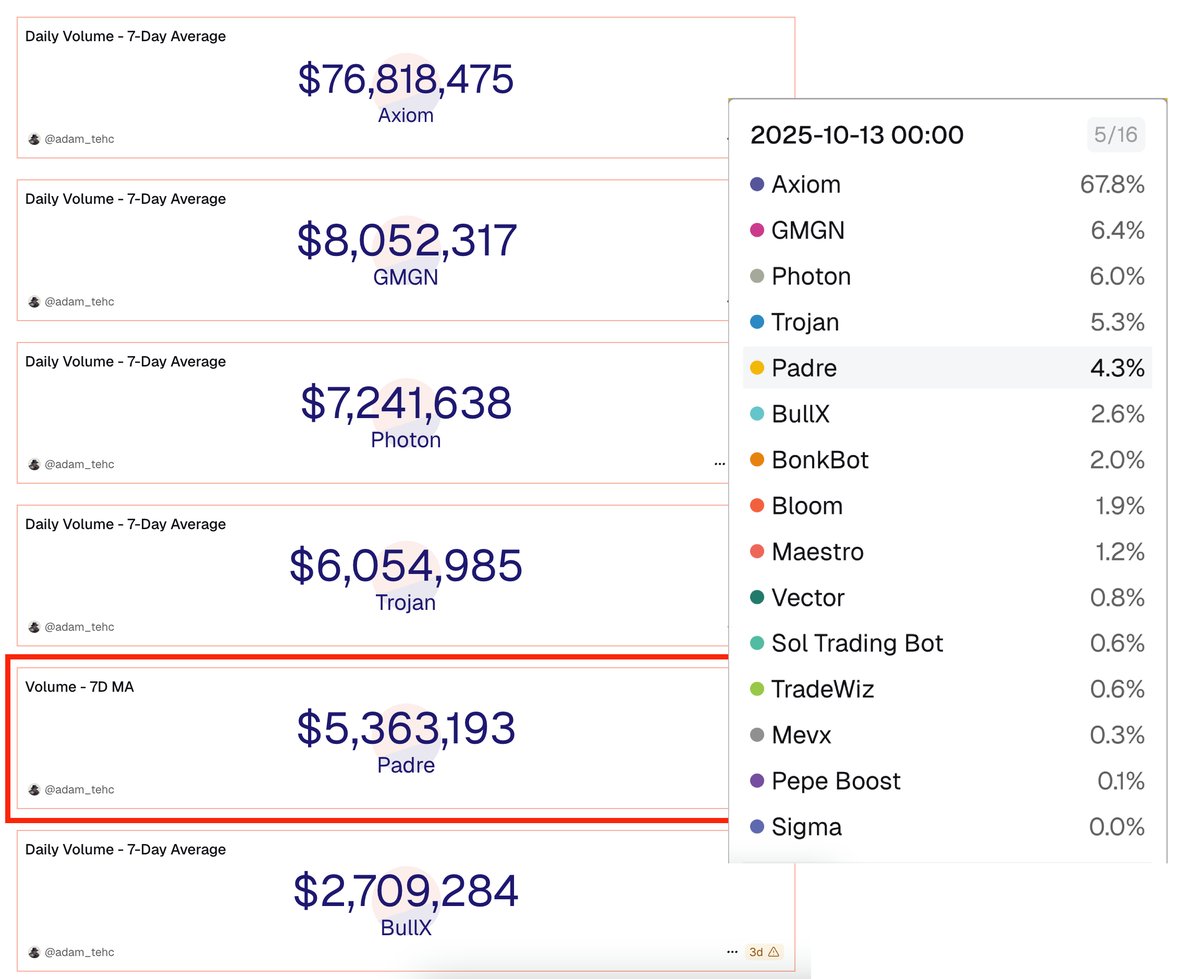Click author avatar on the Padre card
This screenshot has height=979, width=1200.
pyautogui.click(x=34, y=790)
